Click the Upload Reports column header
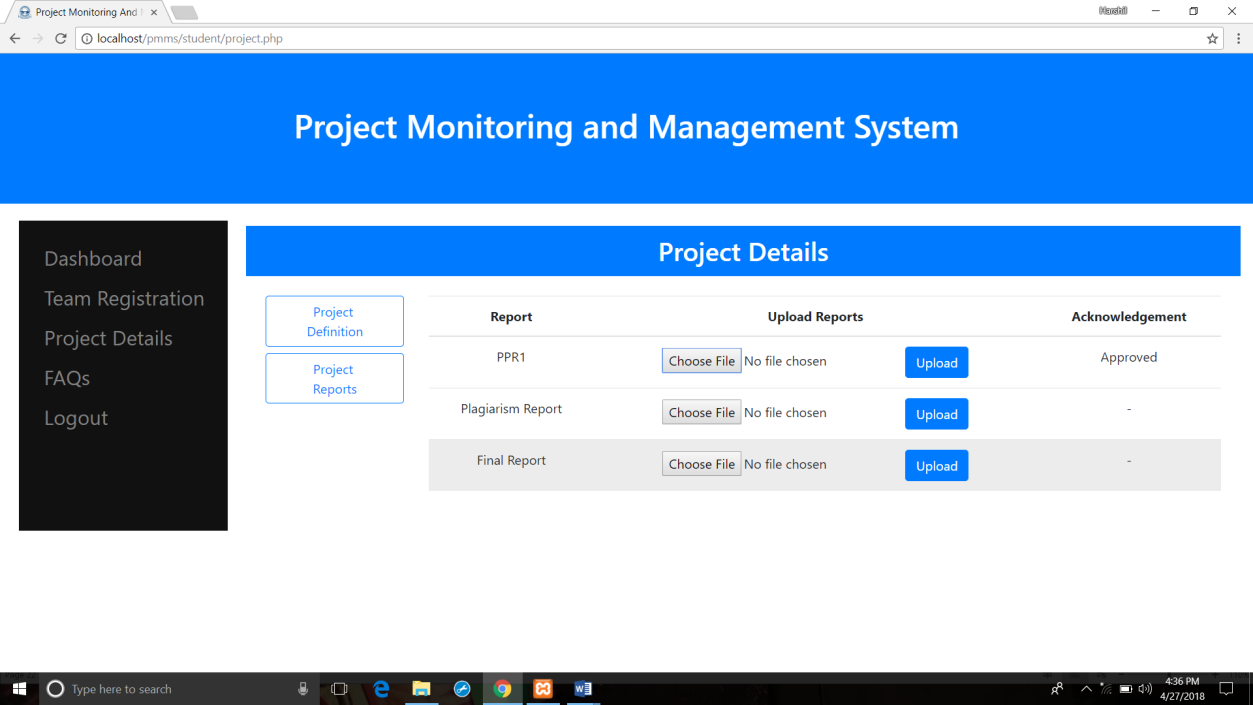1253x705 pixels. click(x=815, y=317)
